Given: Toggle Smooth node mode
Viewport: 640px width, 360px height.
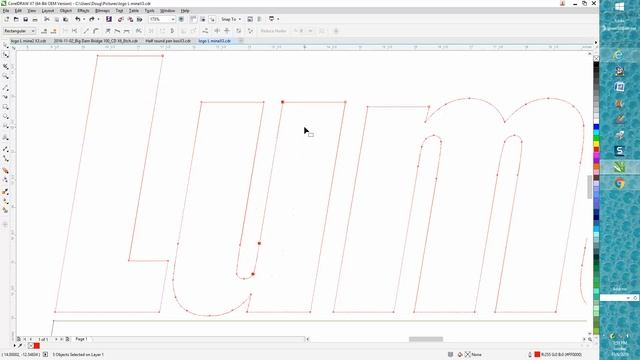Looking at the screenshot, I should coord(117,31).
